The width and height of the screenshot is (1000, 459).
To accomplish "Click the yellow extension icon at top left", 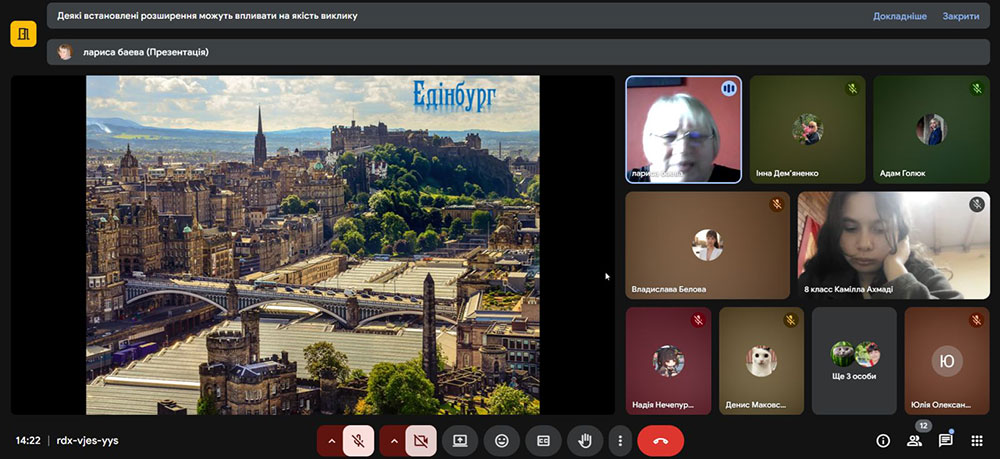I will coord(23,34).
